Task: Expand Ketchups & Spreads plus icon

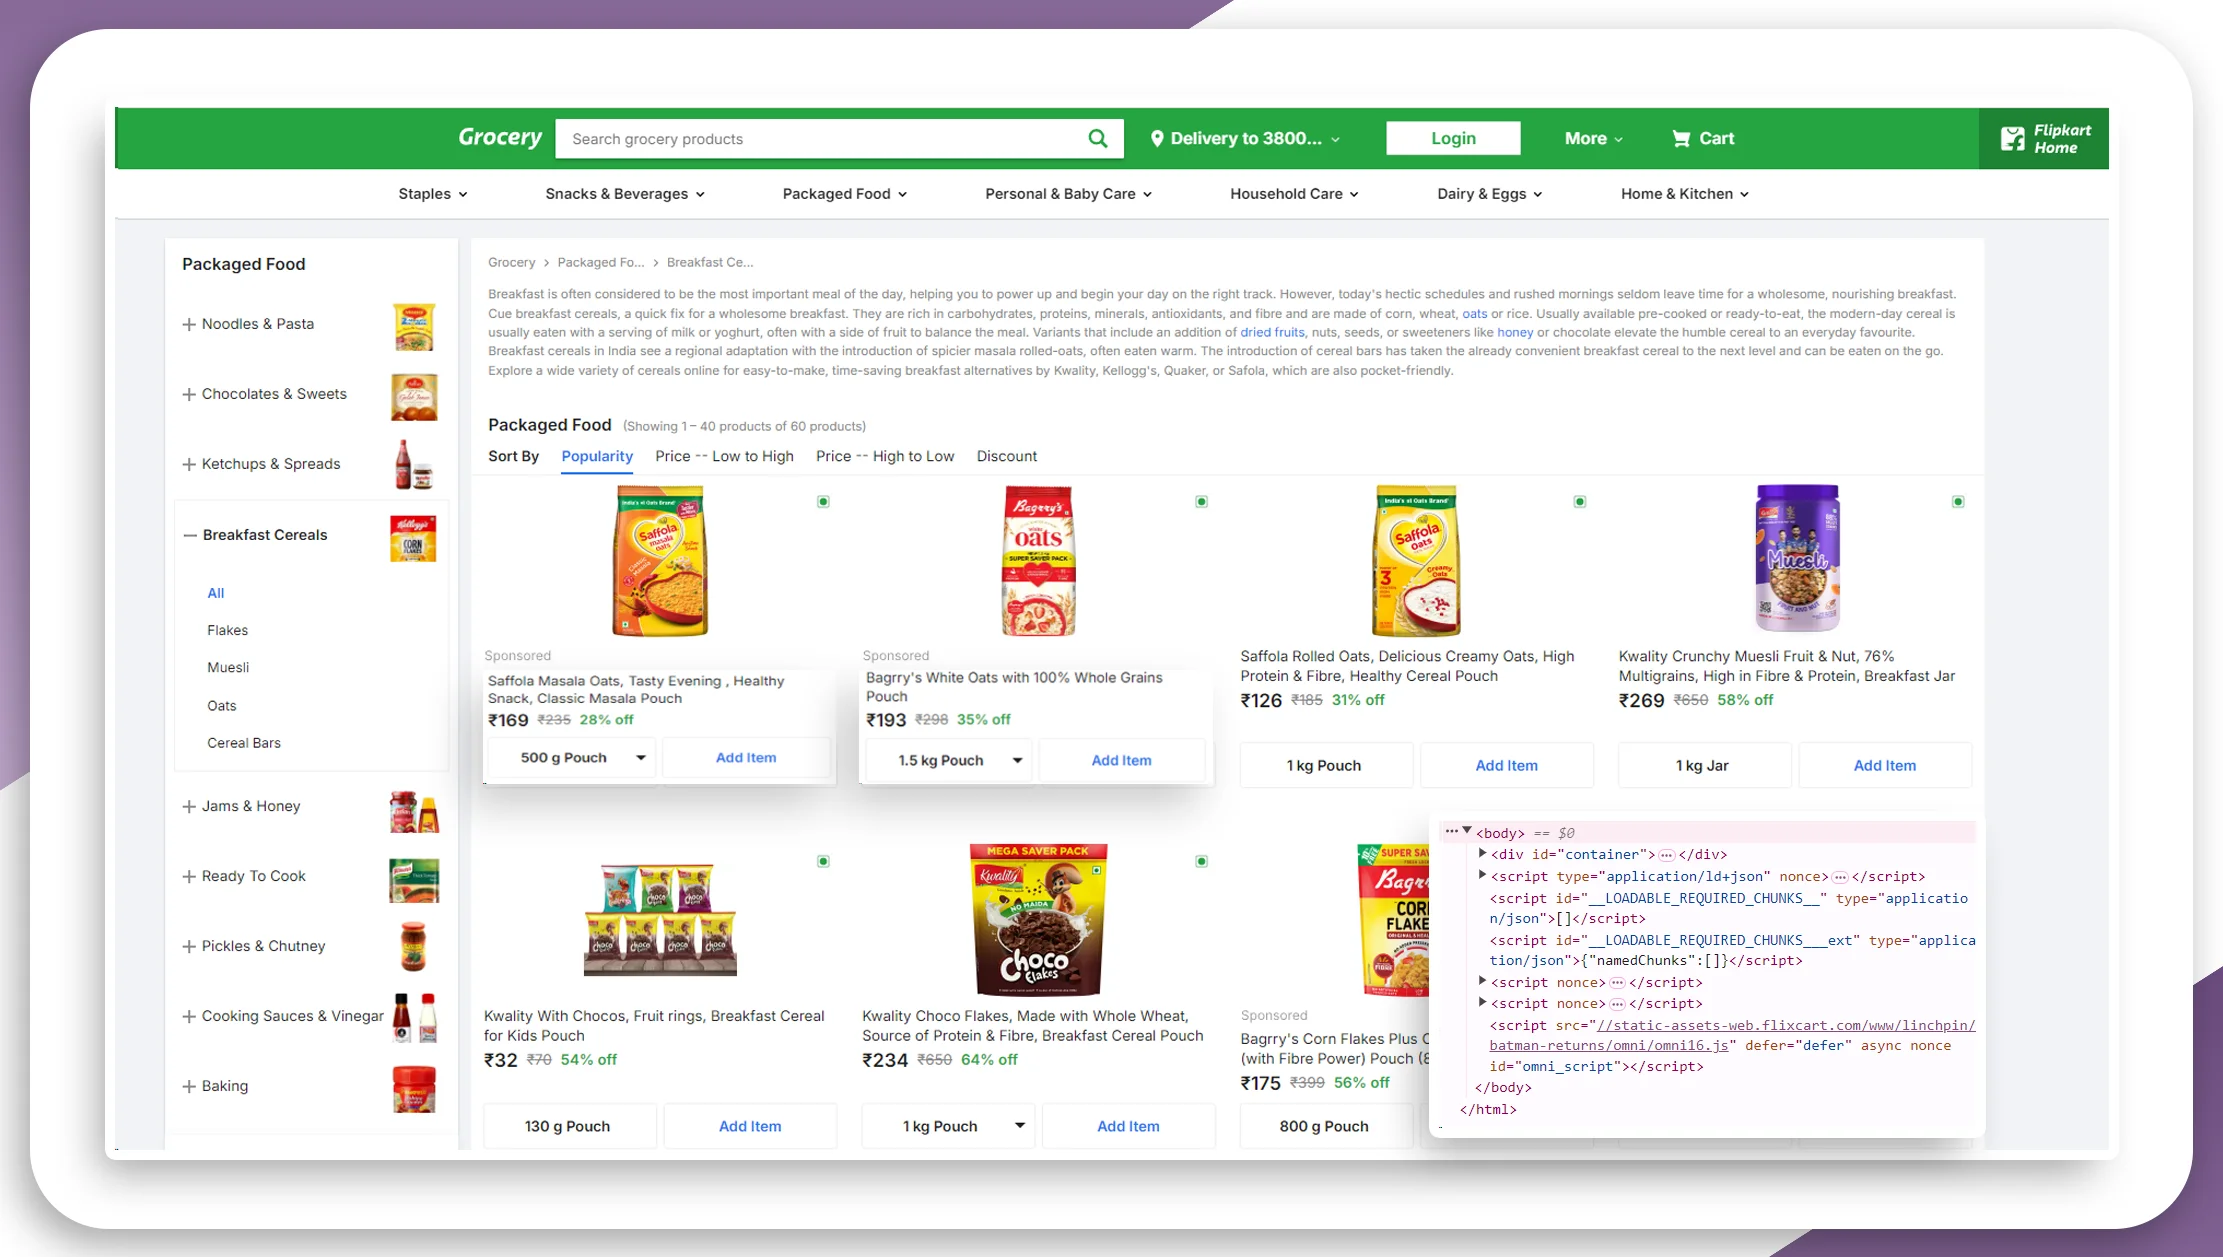Action: tap(189, 464)
